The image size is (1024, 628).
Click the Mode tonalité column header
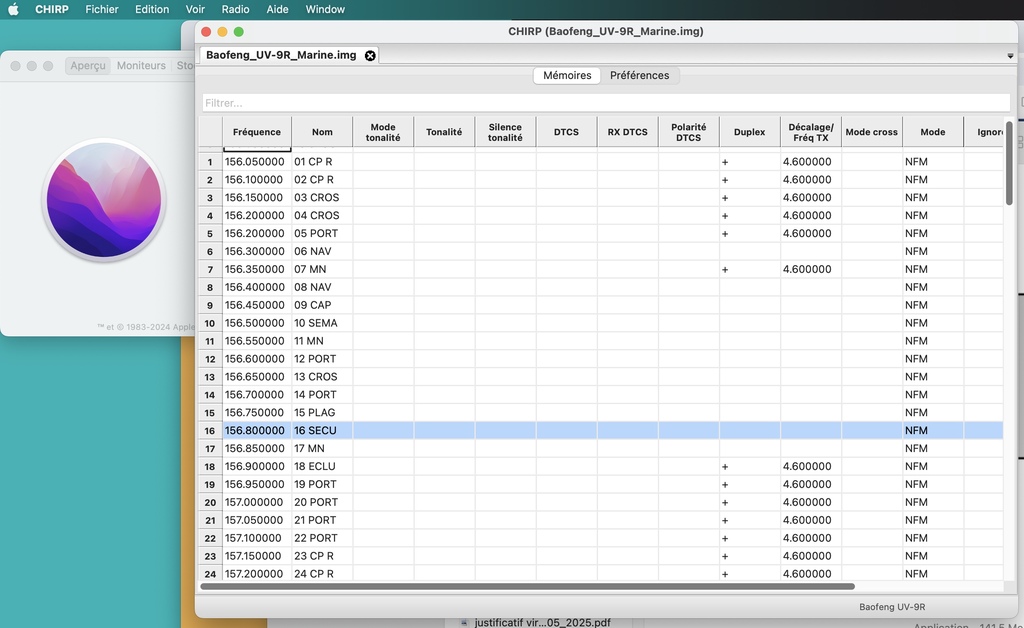tap(383, 132)
